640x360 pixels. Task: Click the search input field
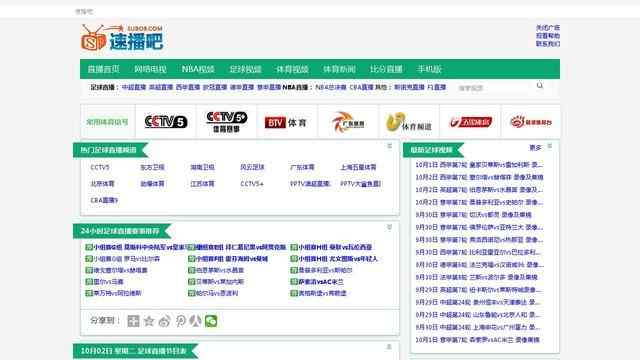tap(494, 88)
